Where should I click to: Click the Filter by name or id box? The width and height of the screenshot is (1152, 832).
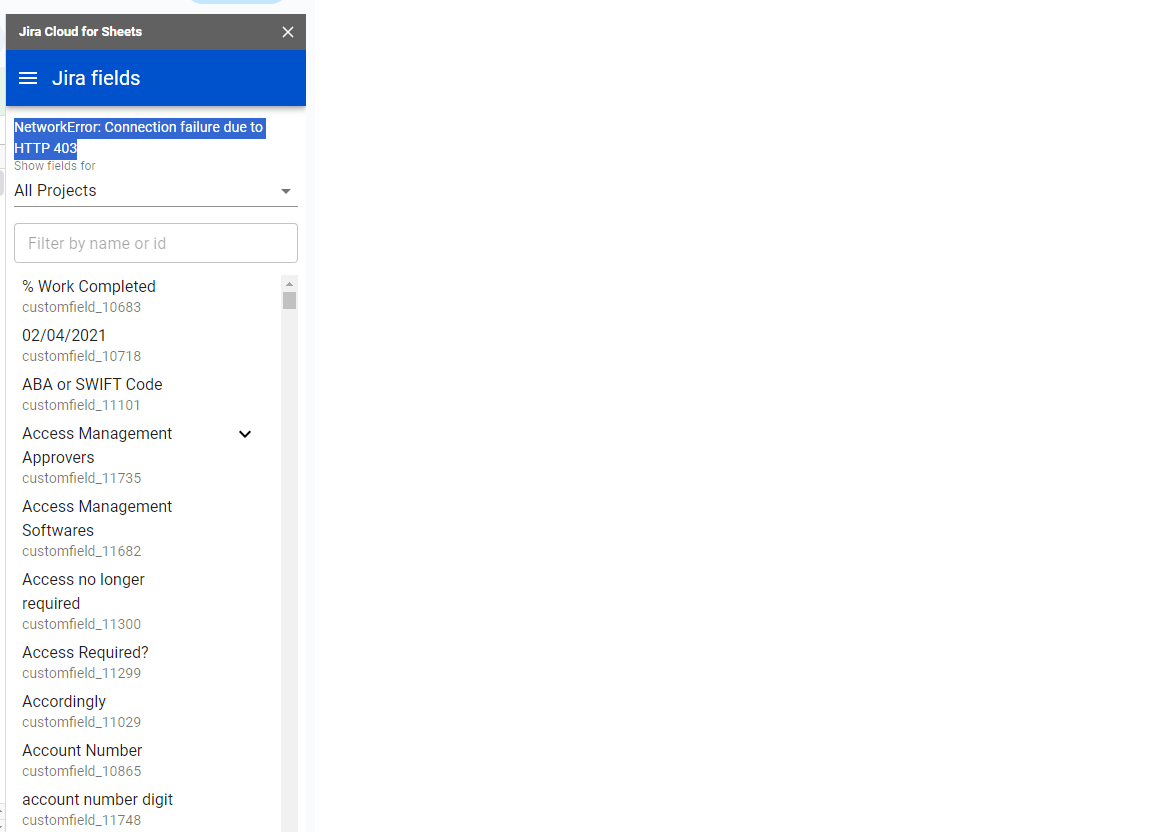coord(155,243)
